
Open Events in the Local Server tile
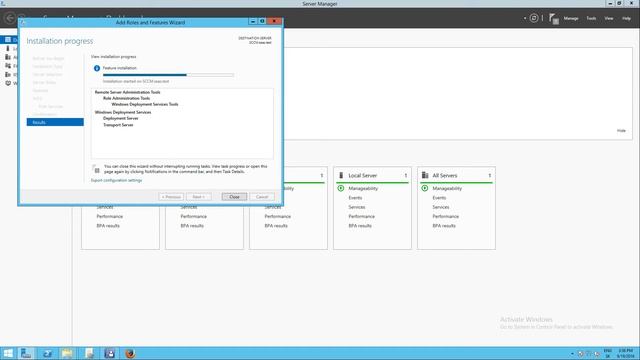[x=355, y=198]
